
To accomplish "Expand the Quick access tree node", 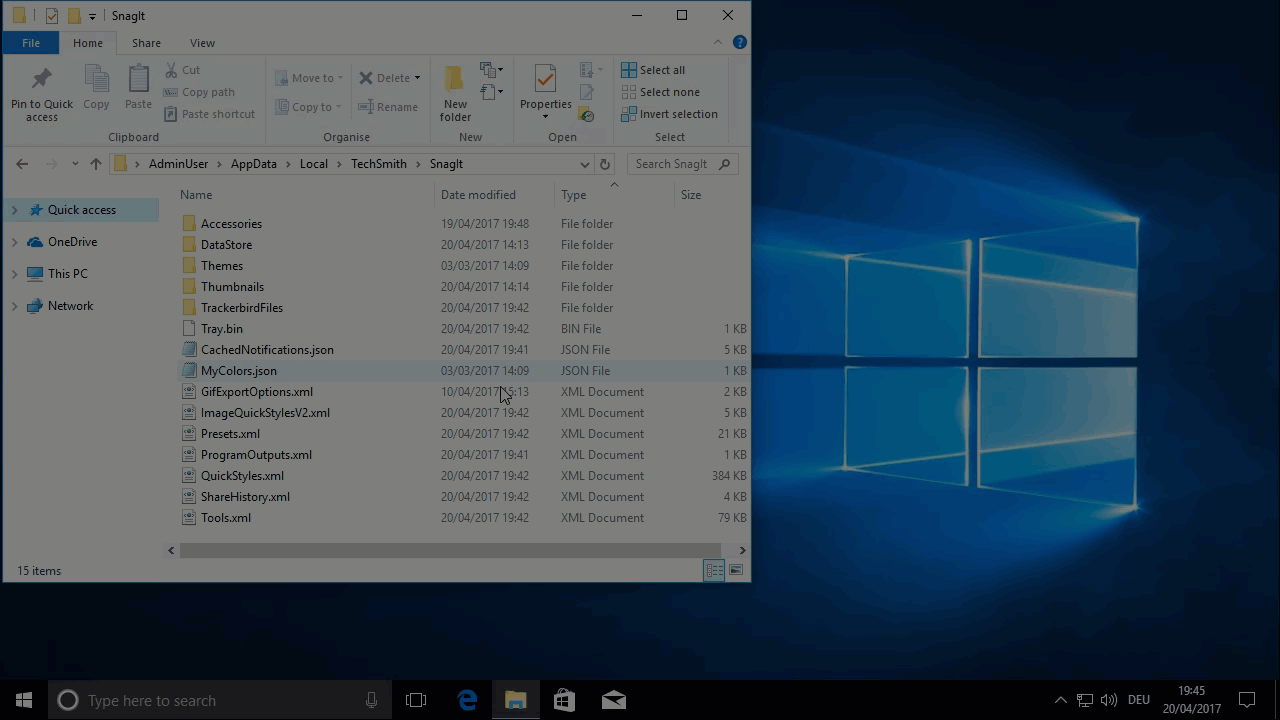I will (x=14, y=210).
